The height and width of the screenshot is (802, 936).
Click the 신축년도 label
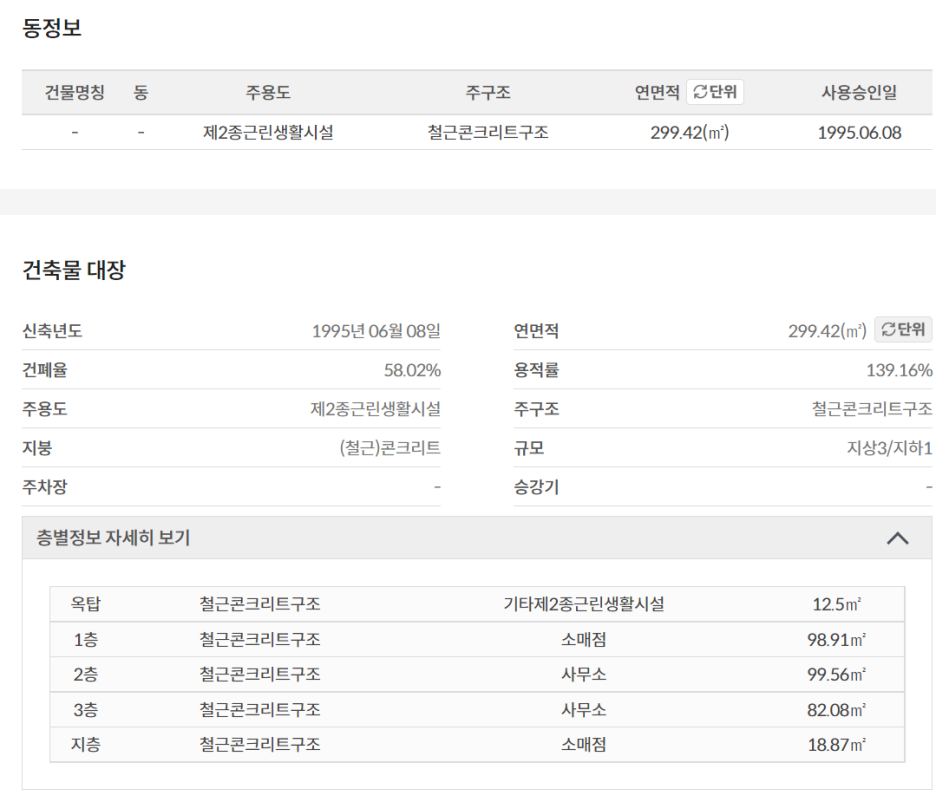[x=52, y=331]
